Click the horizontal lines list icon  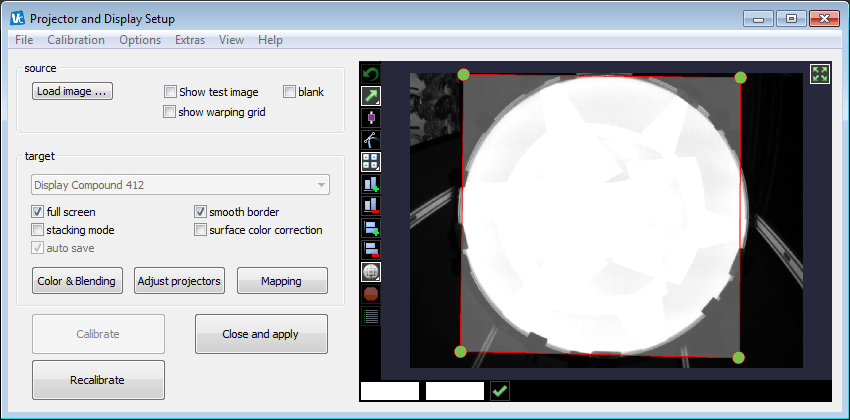tap(371, 315)
